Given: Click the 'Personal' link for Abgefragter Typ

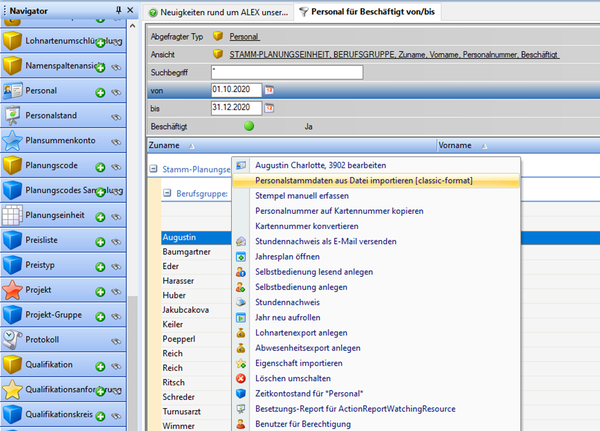Looking at the screenshot, I should 243,35.
